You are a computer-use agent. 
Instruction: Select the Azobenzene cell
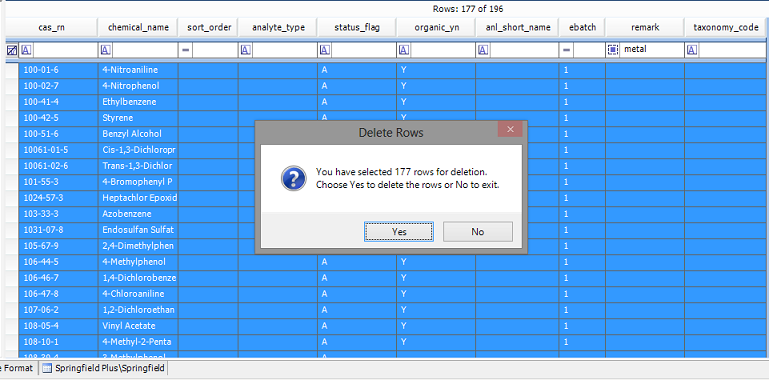(x=138, y=214)
